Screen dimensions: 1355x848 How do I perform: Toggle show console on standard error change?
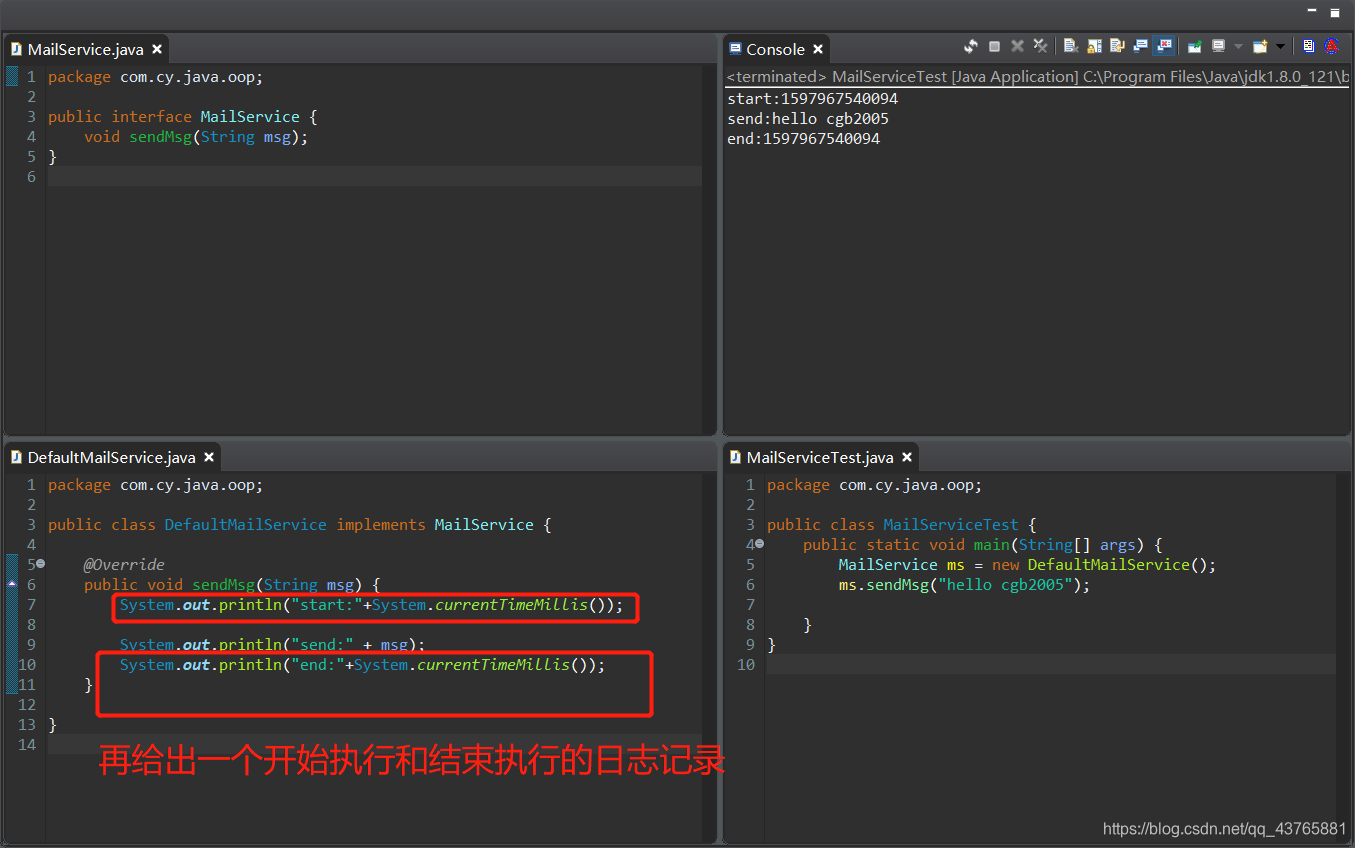[x=1163, y=46]
